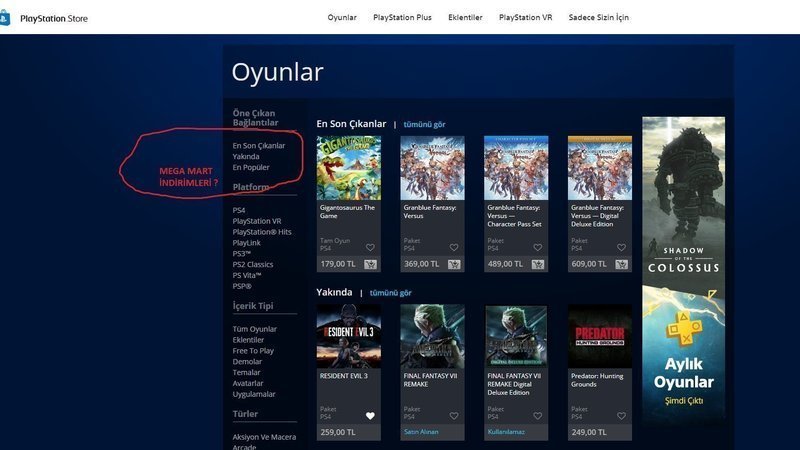Open Yakında sidebar link

[246, 157]
